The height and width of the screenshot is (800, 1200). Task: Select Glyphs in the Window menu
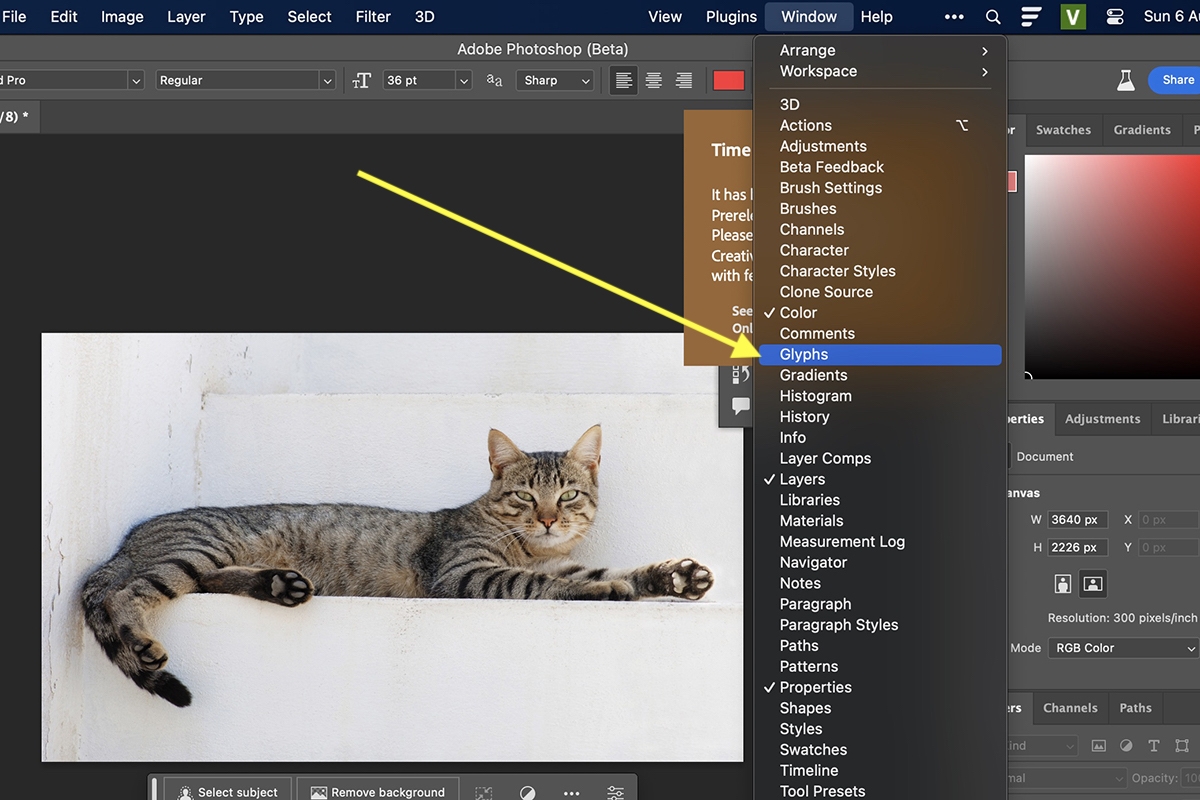880,354
